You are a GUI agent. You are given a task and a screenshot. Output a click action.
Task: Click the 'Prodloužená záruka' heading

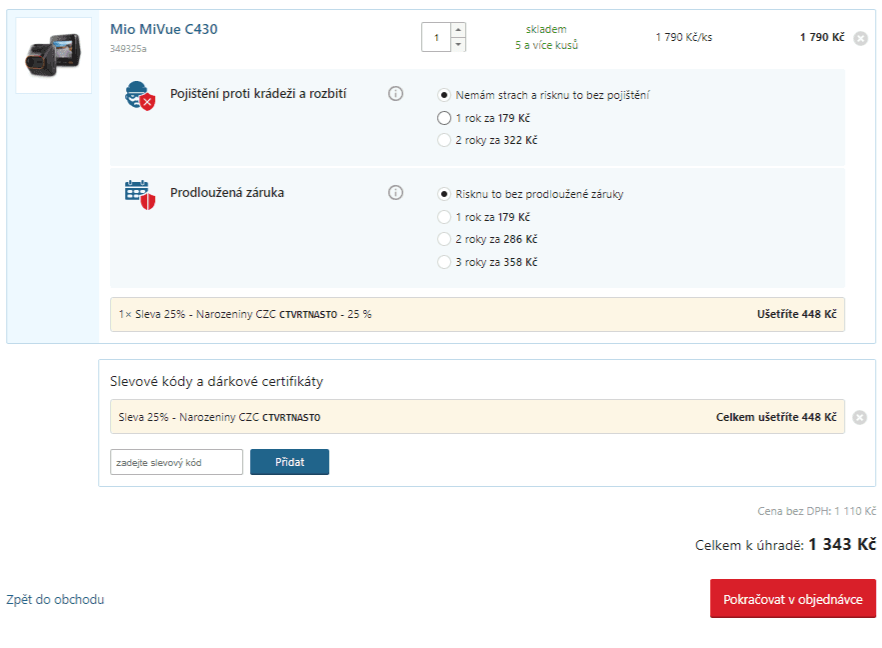point(227,193)
